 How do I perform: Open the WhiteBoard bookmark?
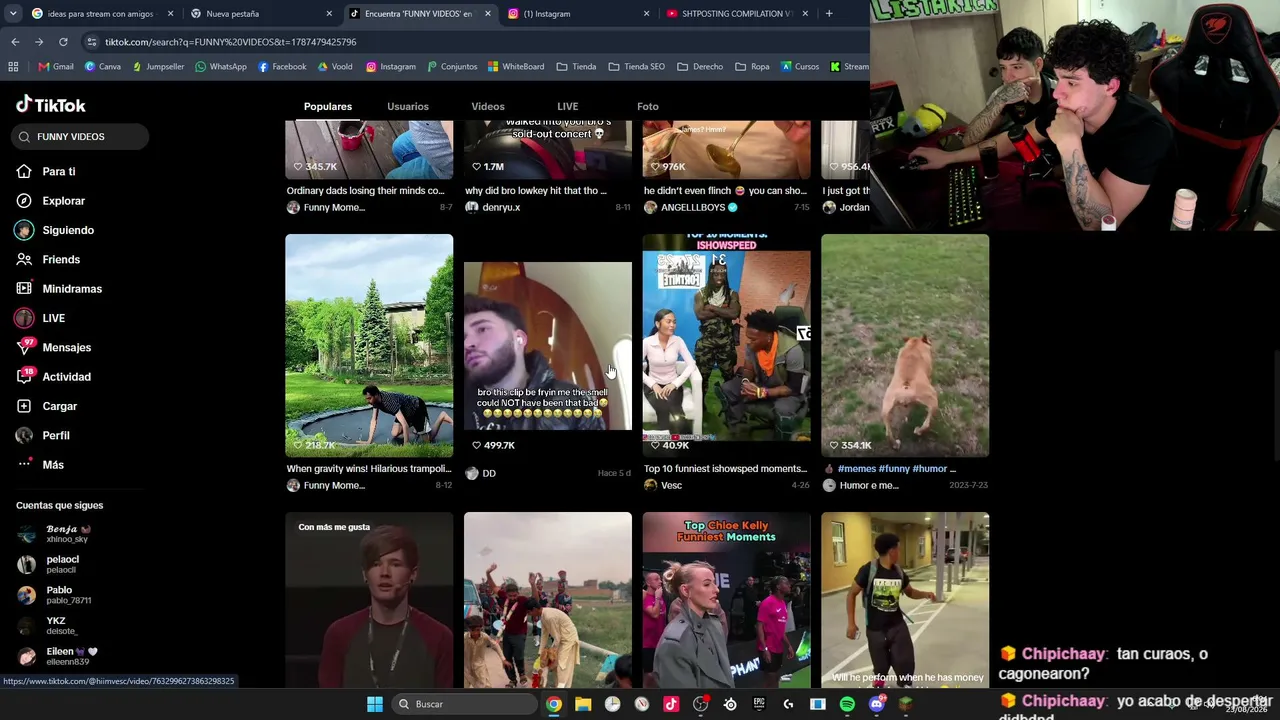click(516, 67)
